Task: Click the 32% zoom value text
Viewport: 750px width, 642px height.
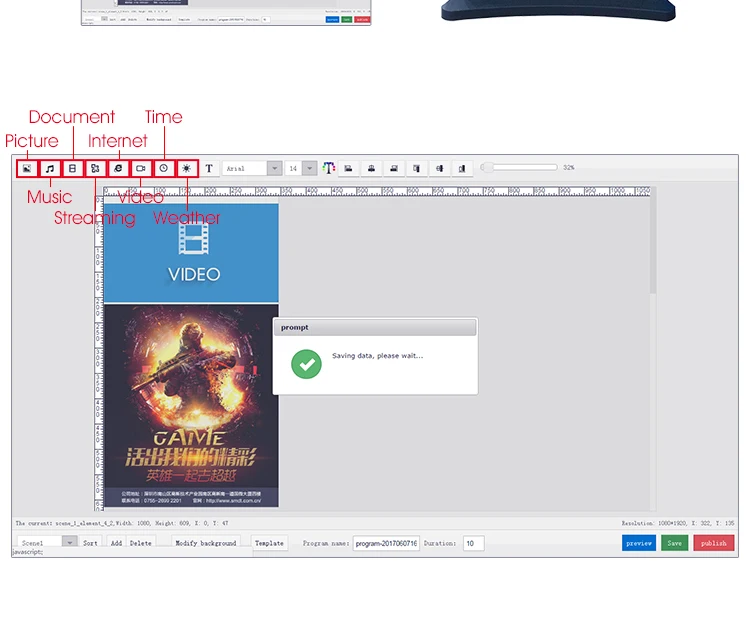Action: coord(569,167)
